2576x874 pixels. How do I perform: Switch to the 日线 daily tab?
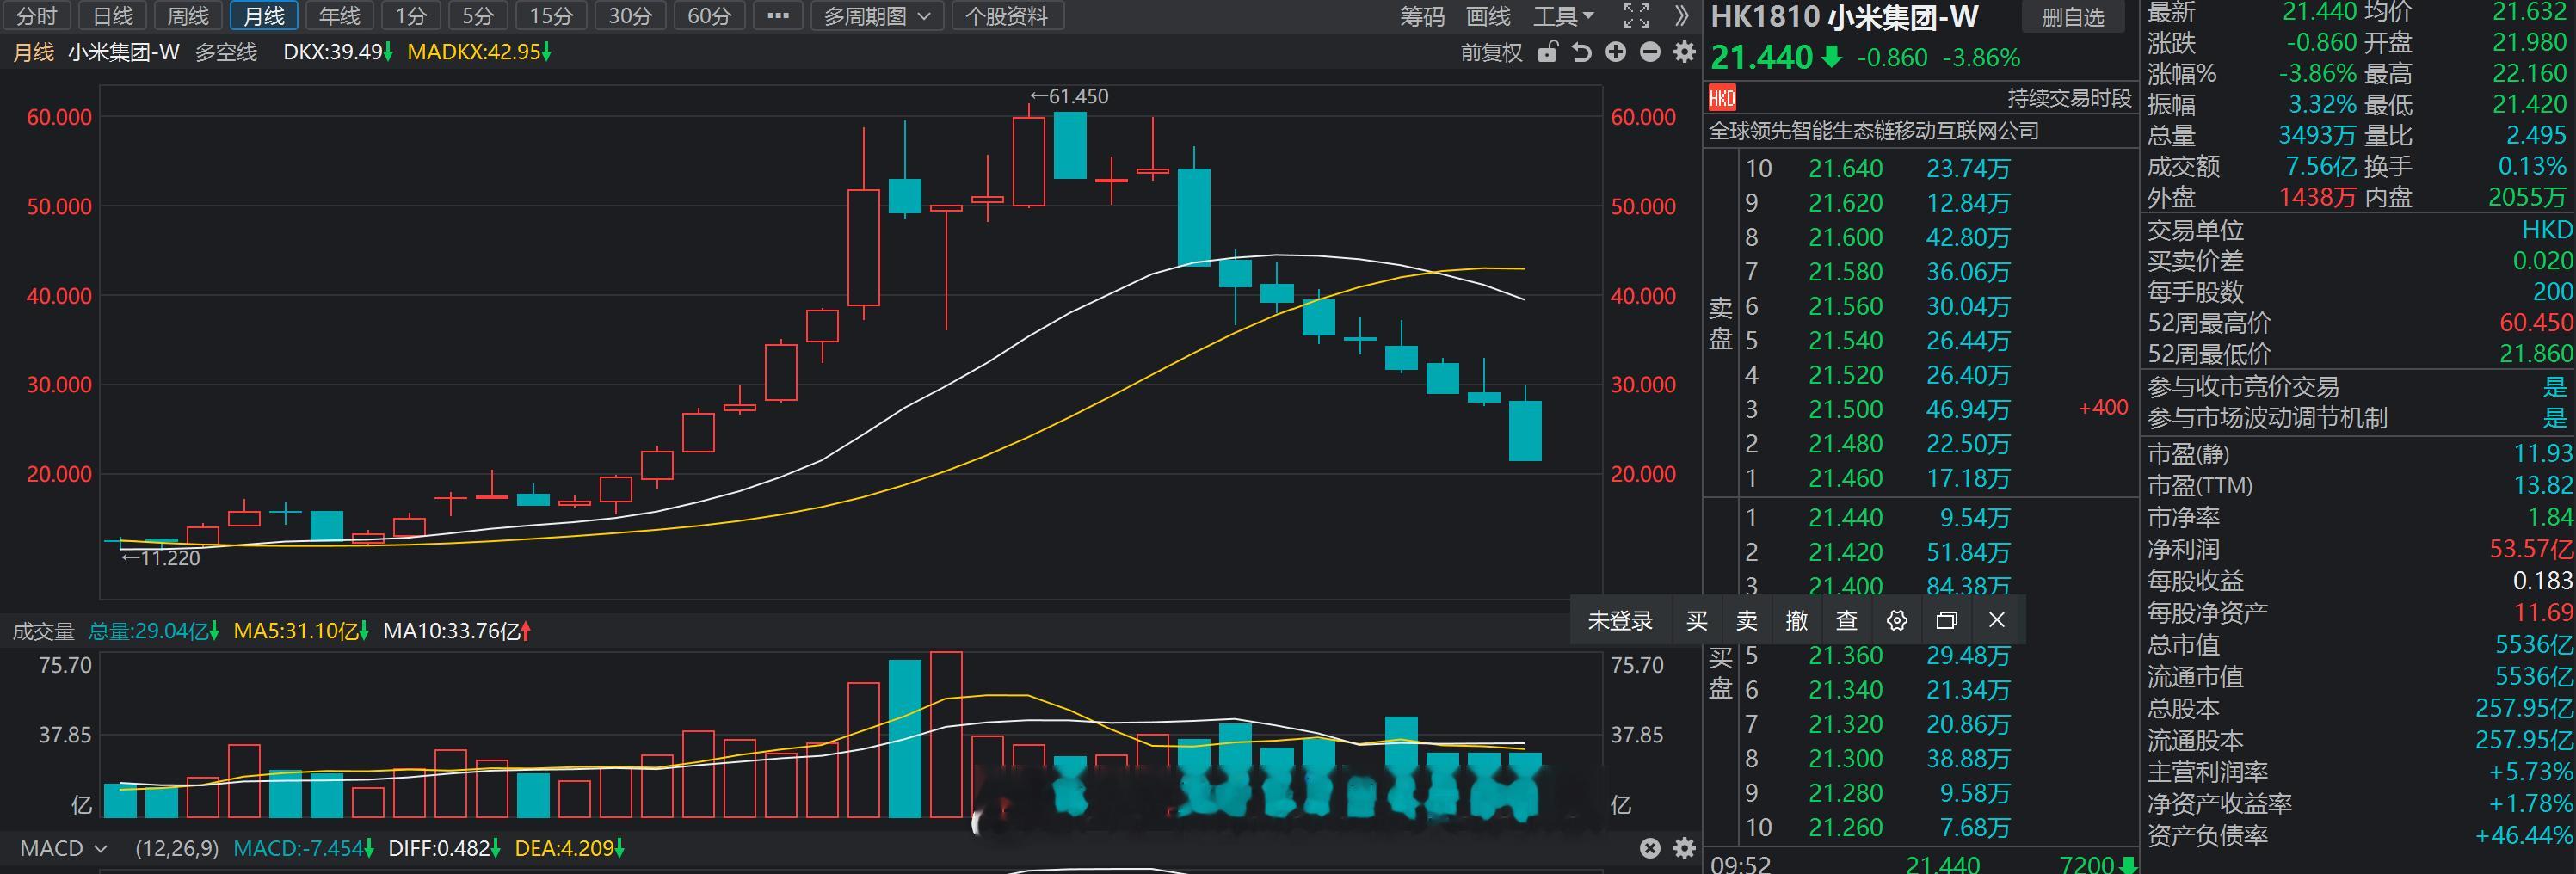tap(113, 16)
